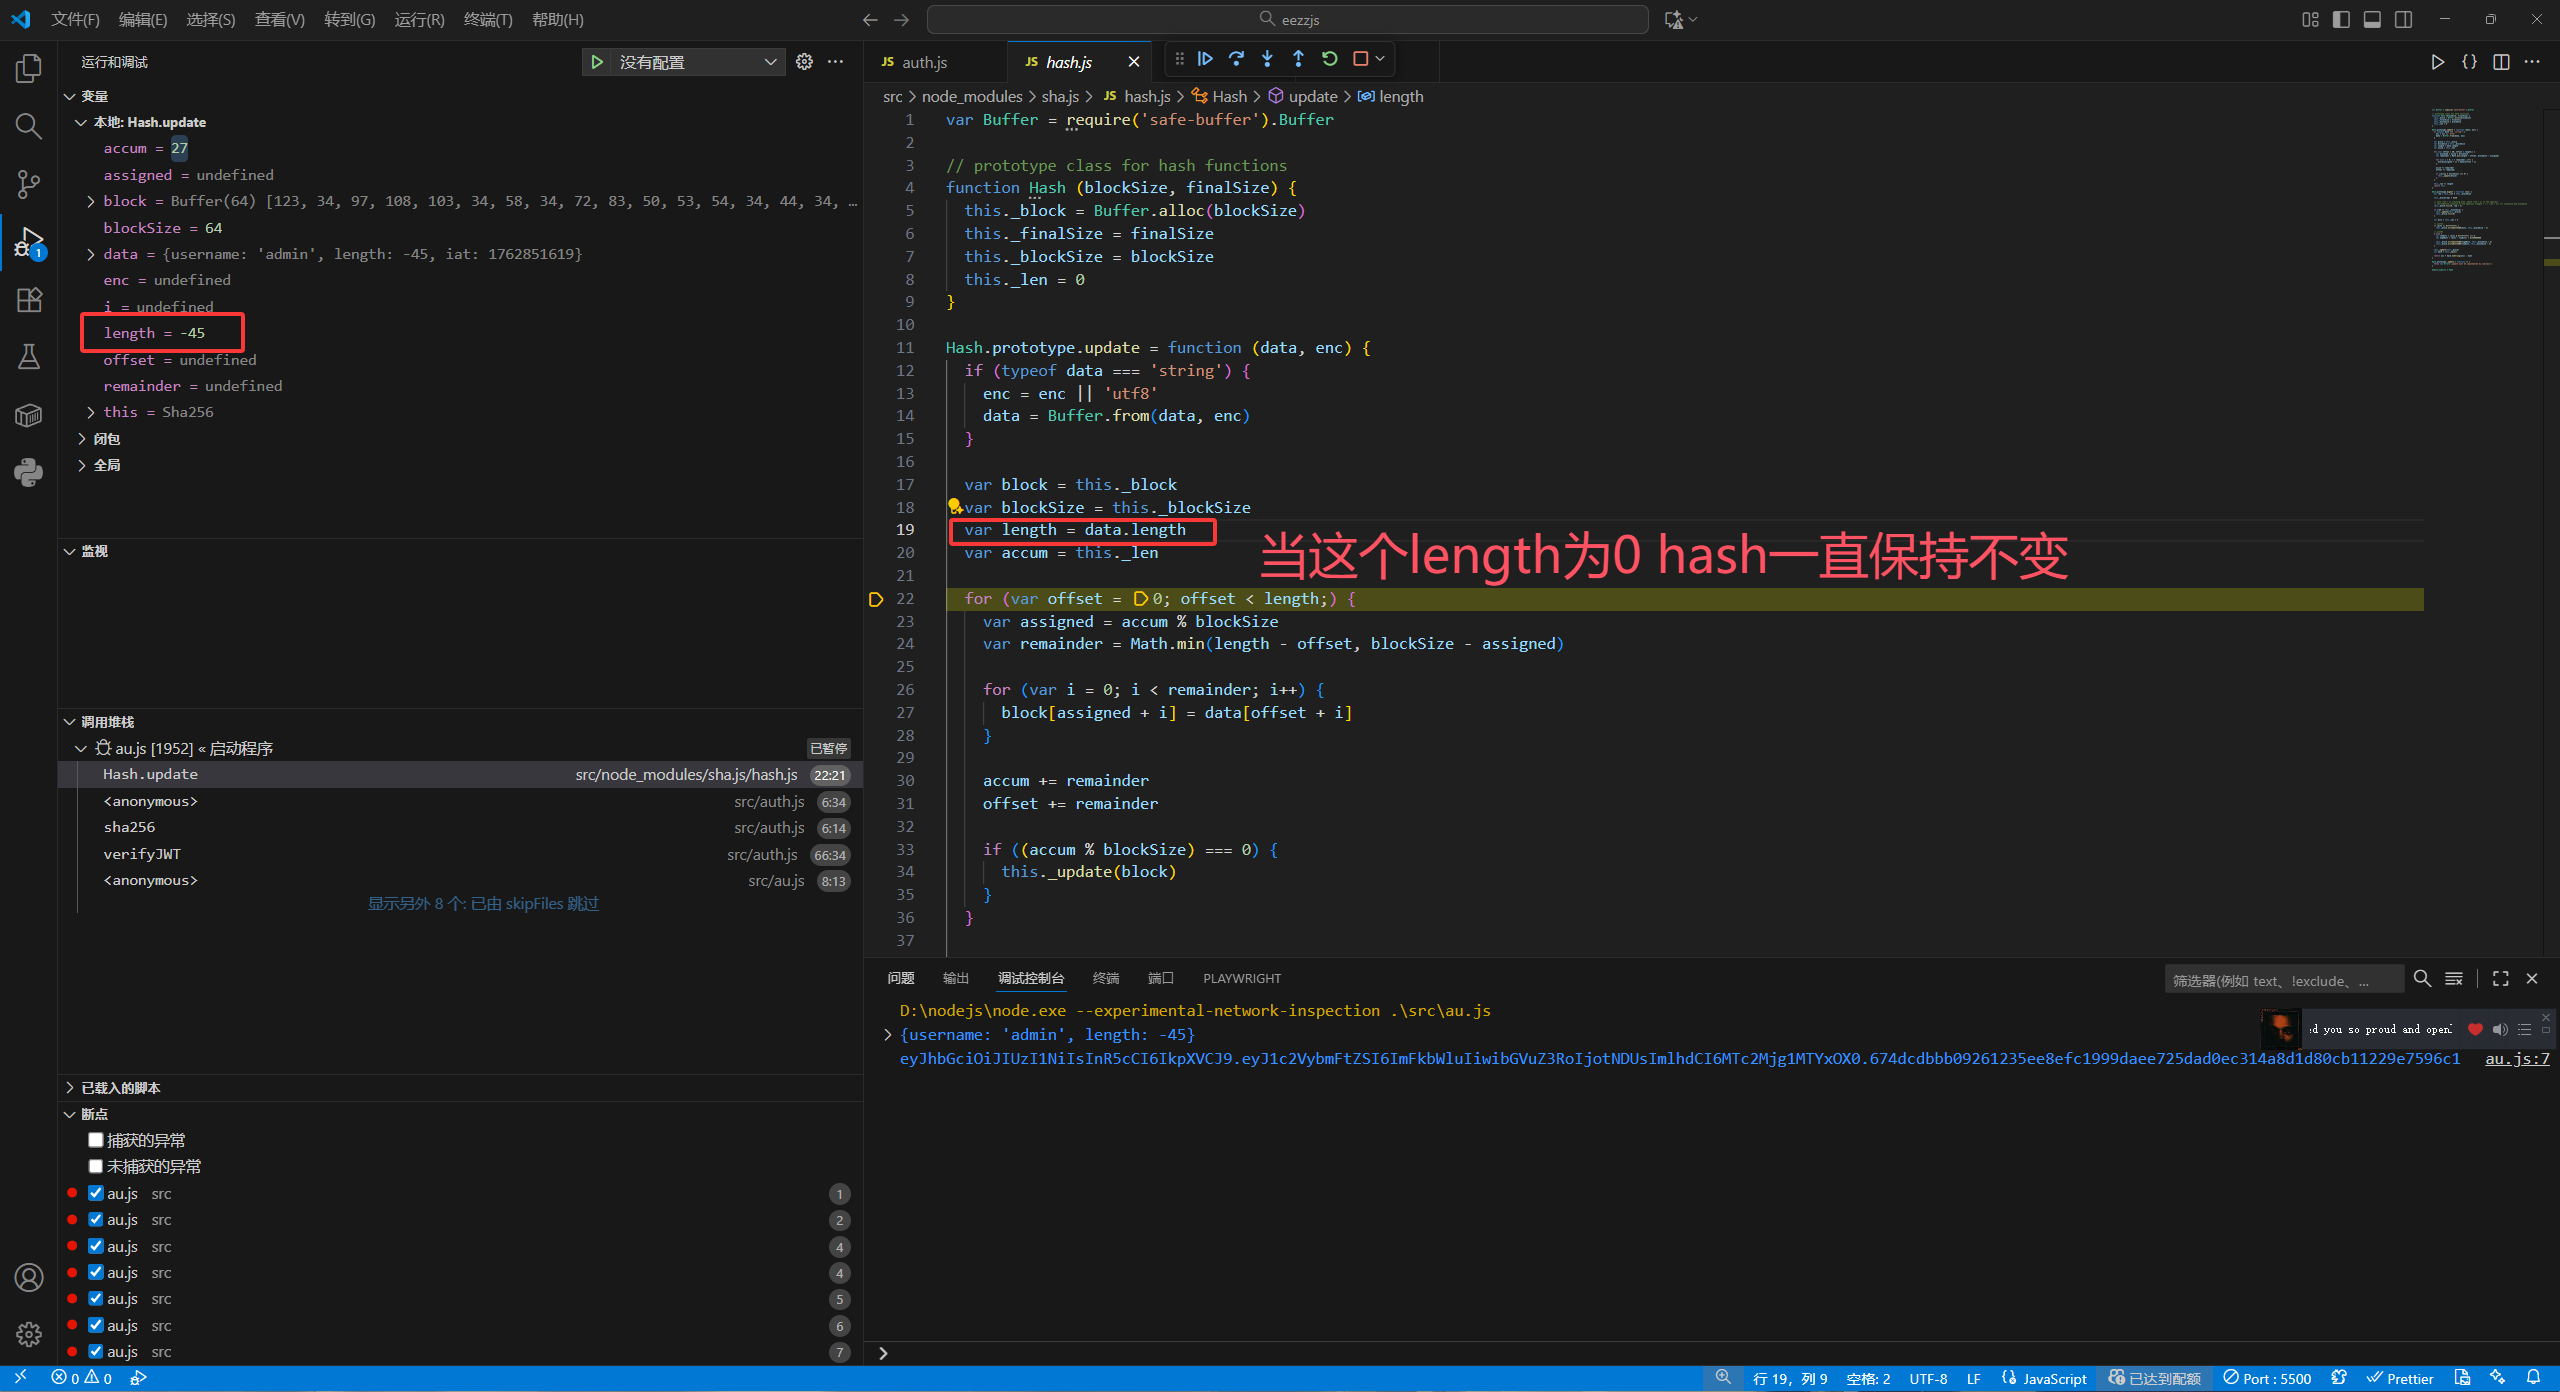Disable the first au.js breakpoint checkbox
The image size is (2560, 1392).
tap(96, 1193)
